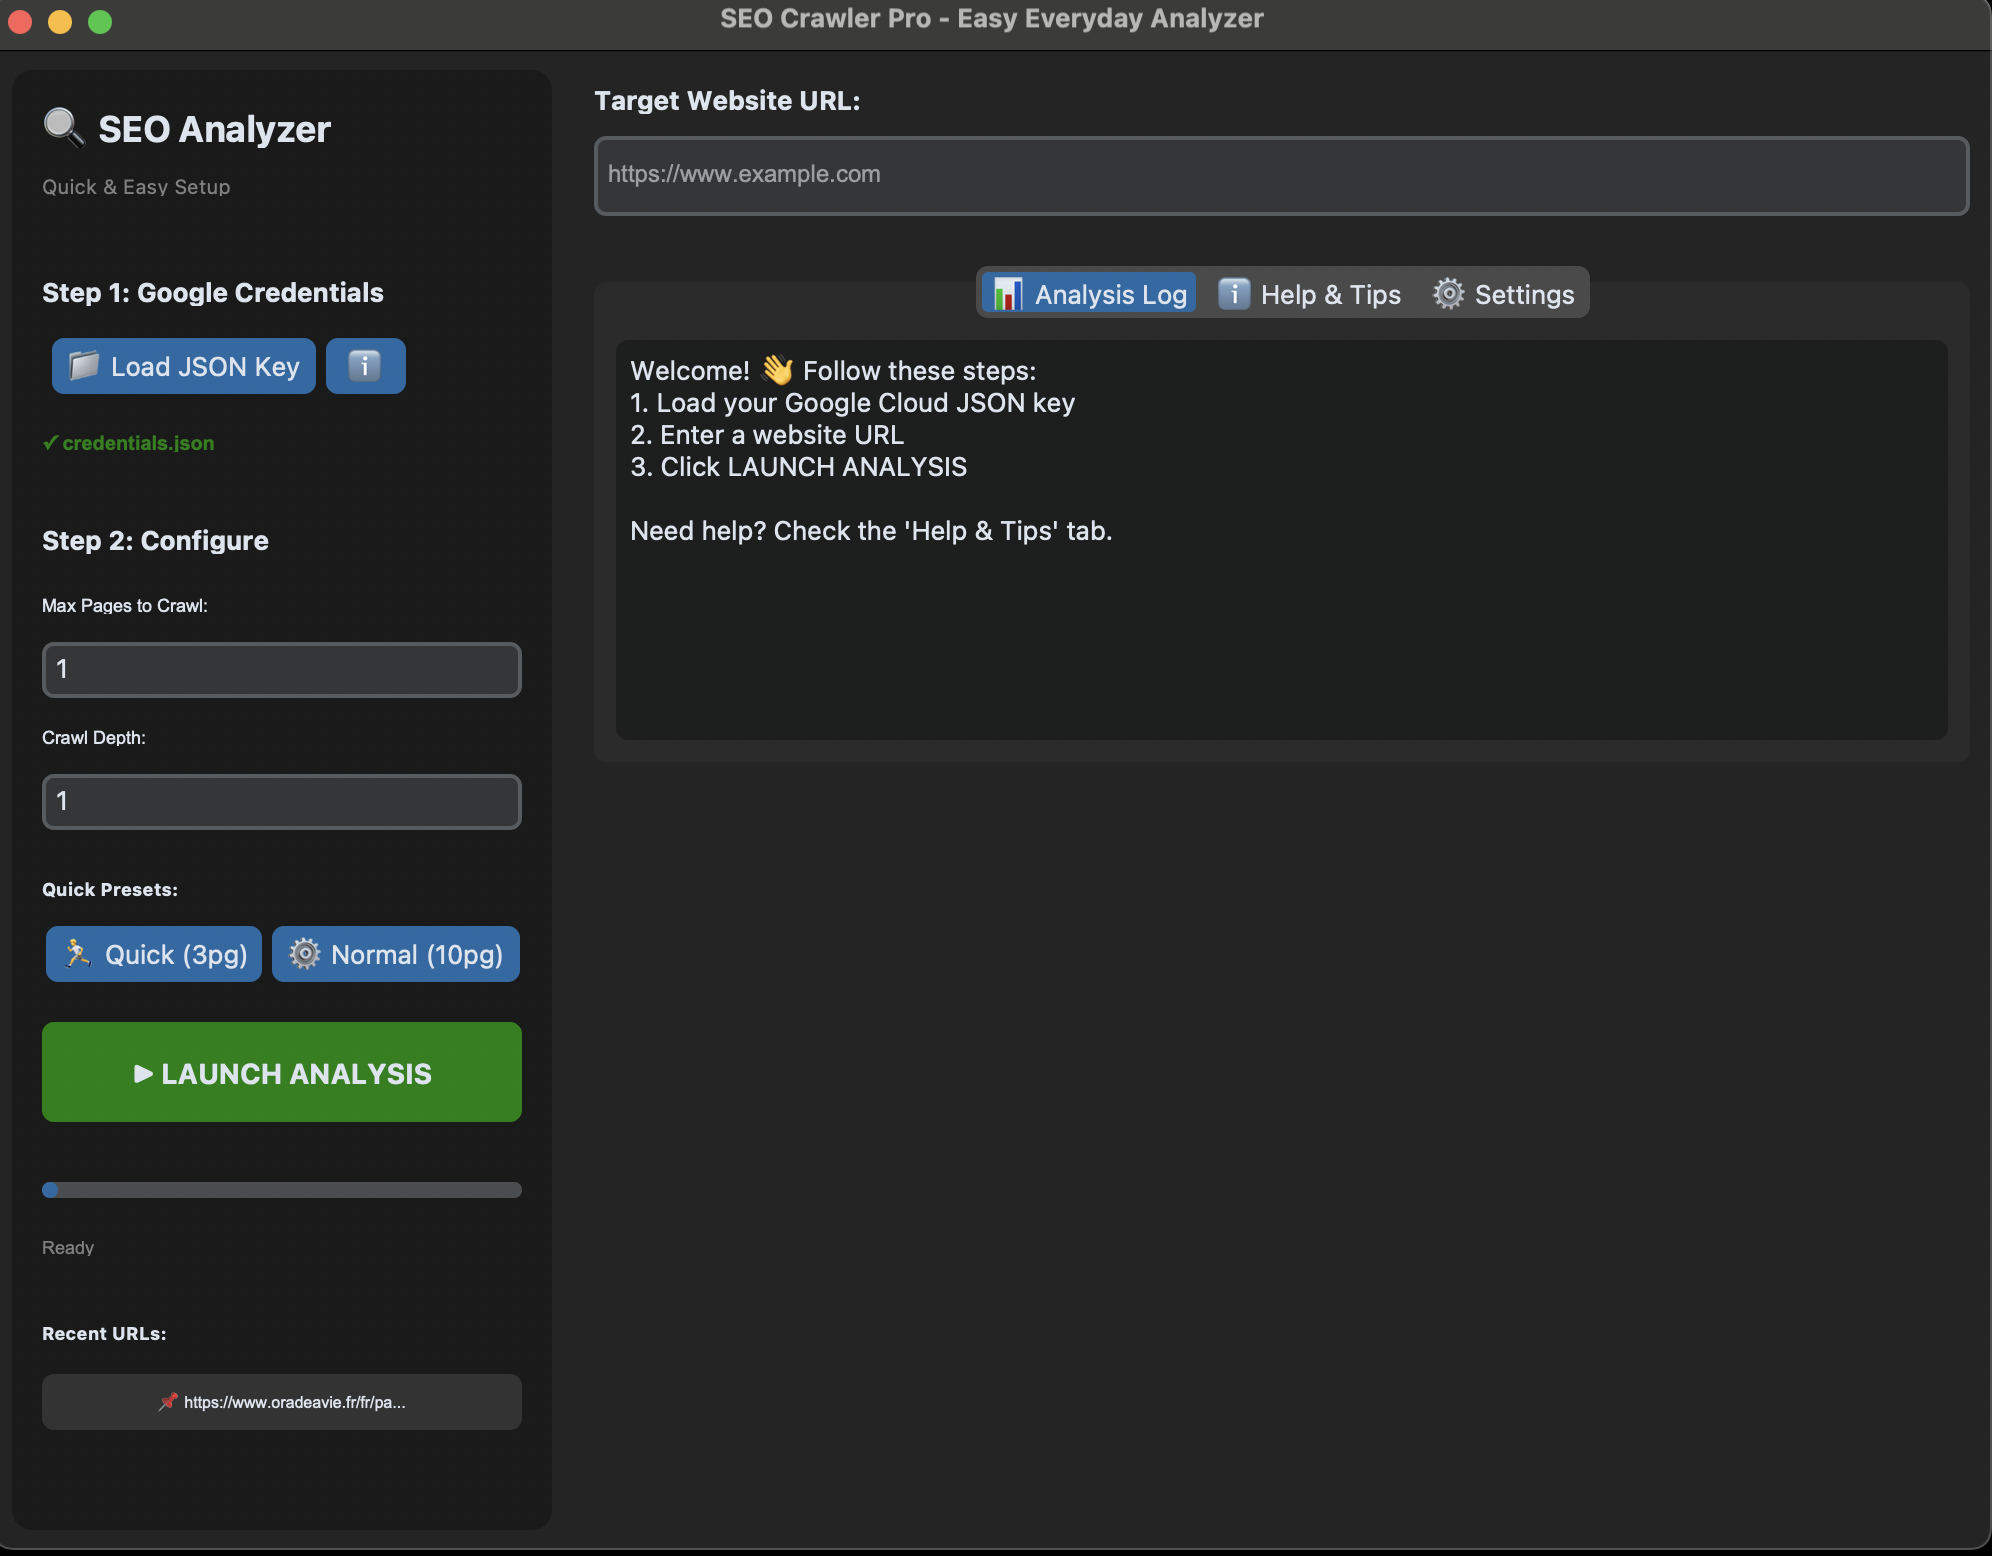Click the info icon on Help & Tips tab
The height and width of the screenshot is (1556, 1992).
[1234, 294]
